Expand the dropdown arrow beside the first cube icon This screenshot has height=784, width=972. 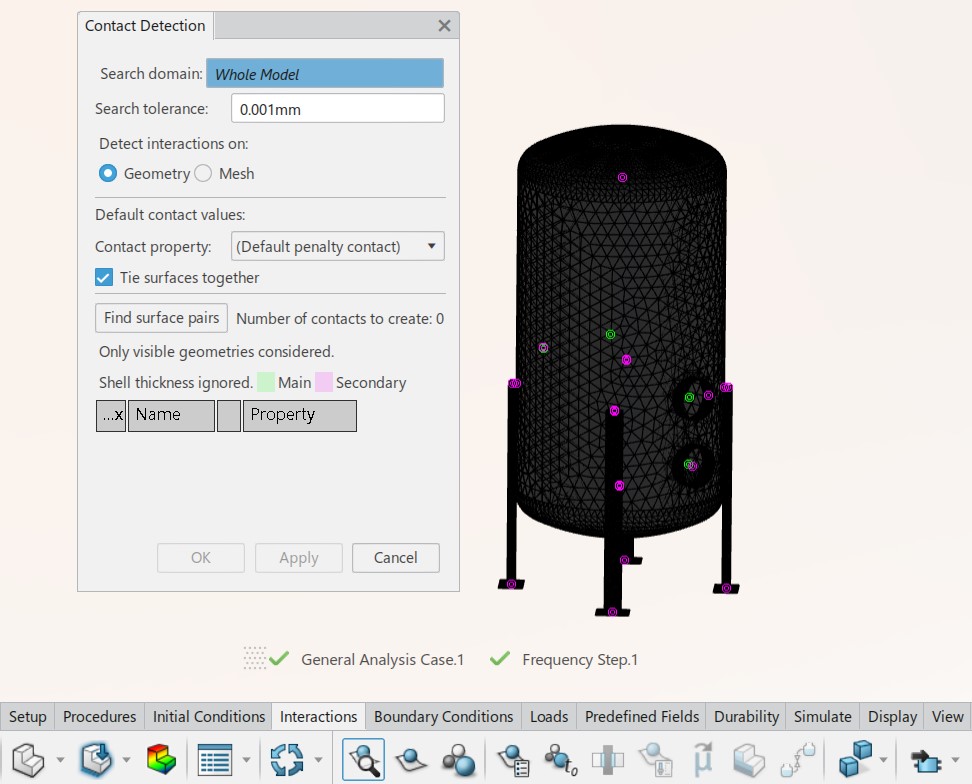60,760
